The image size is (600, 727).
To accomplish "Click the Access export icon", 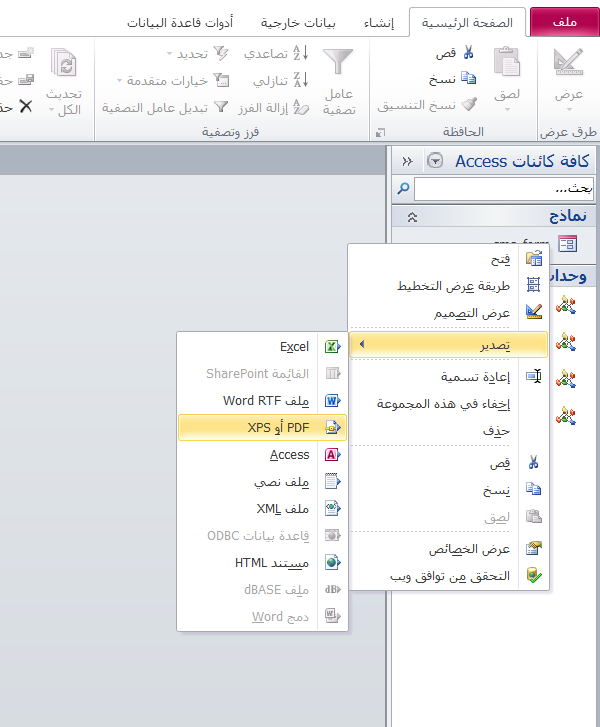I will coord(332,454).
